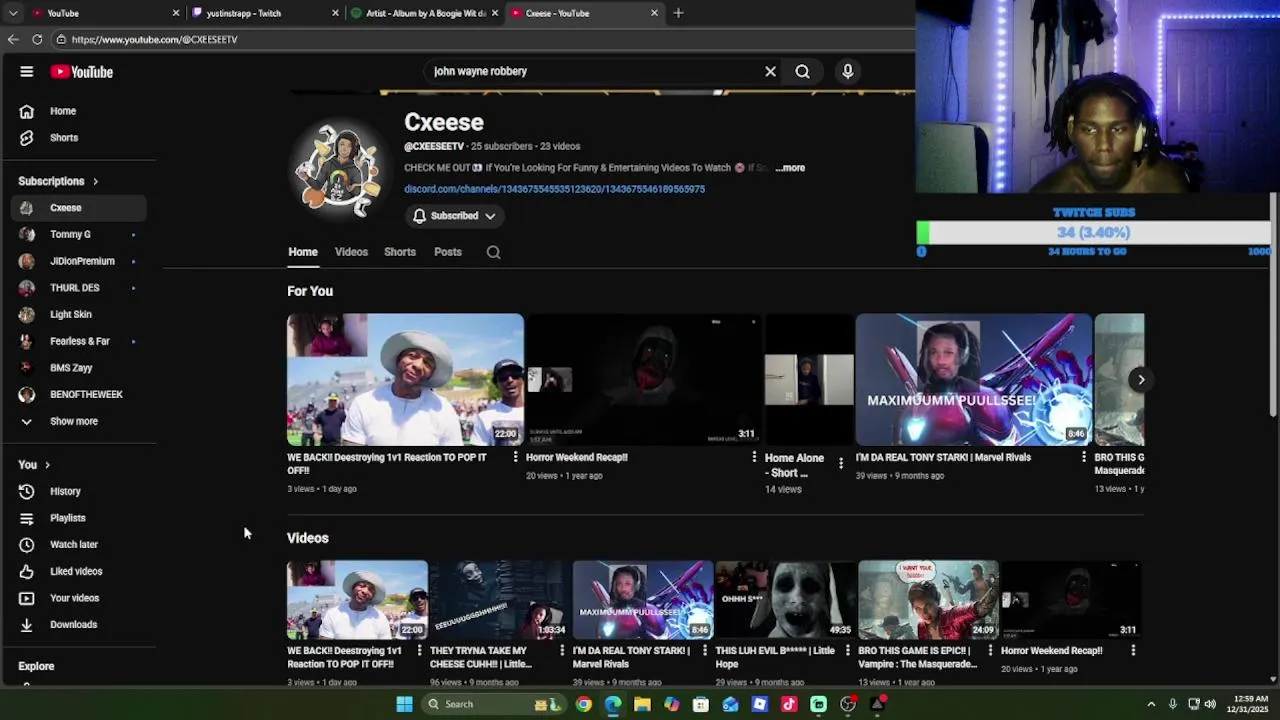
Task: Open File Explorer from taskbar
Action: coord(642,704)
